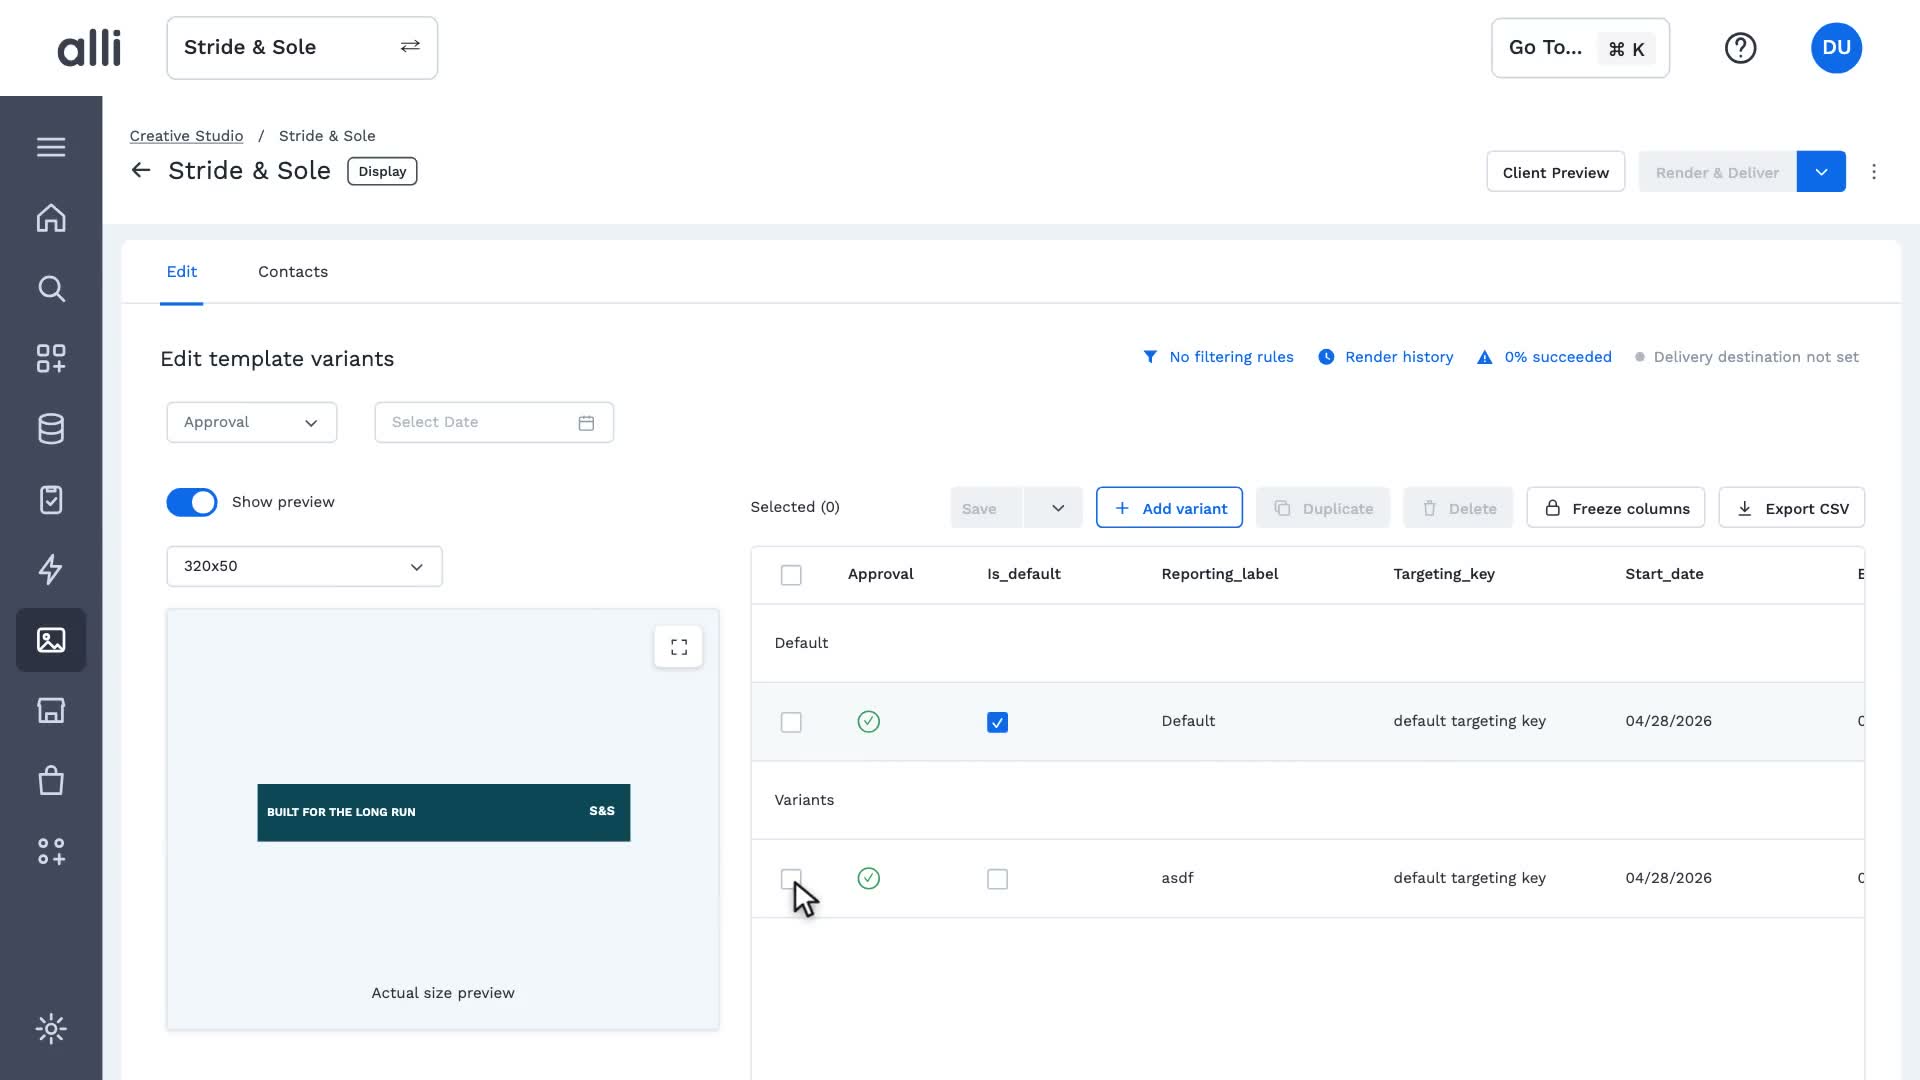Click the approved check icon in the asdf row

pos(869,879)
